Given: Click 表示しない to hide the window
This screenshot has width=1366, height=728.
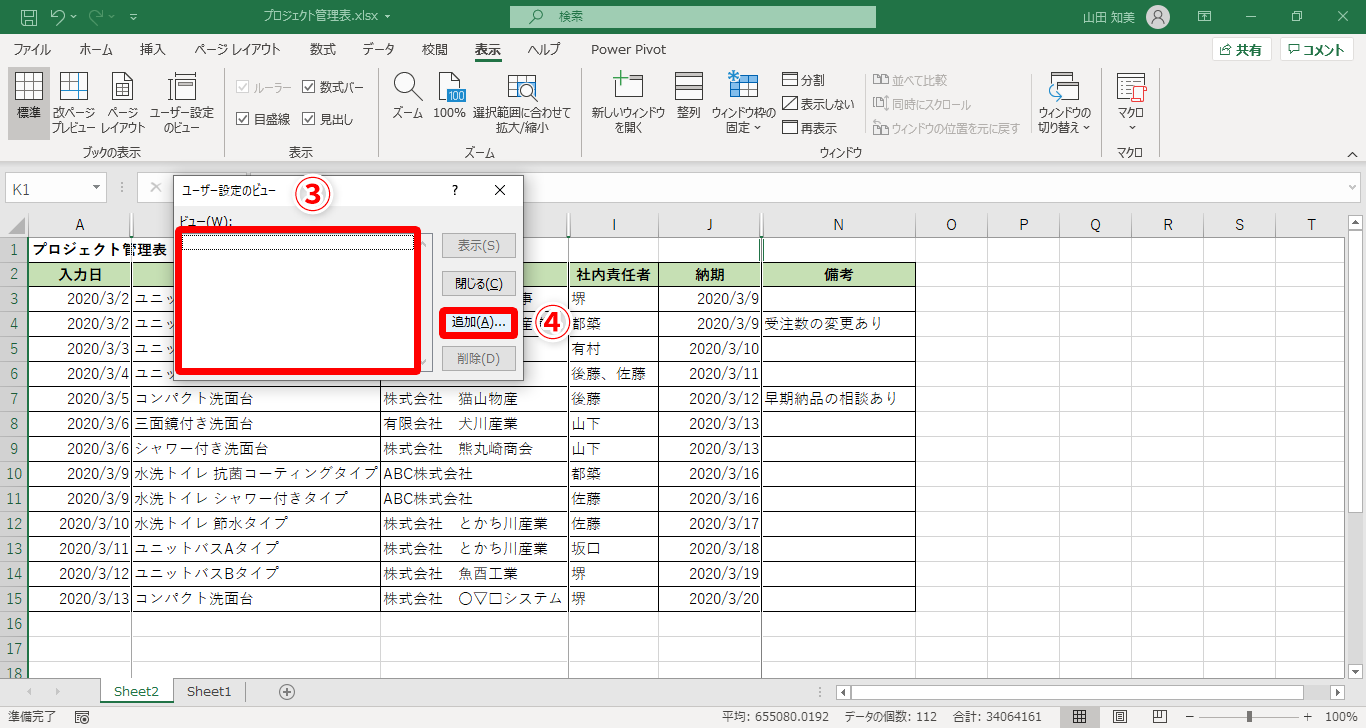Looking at the screenshot, I should 819,104.
